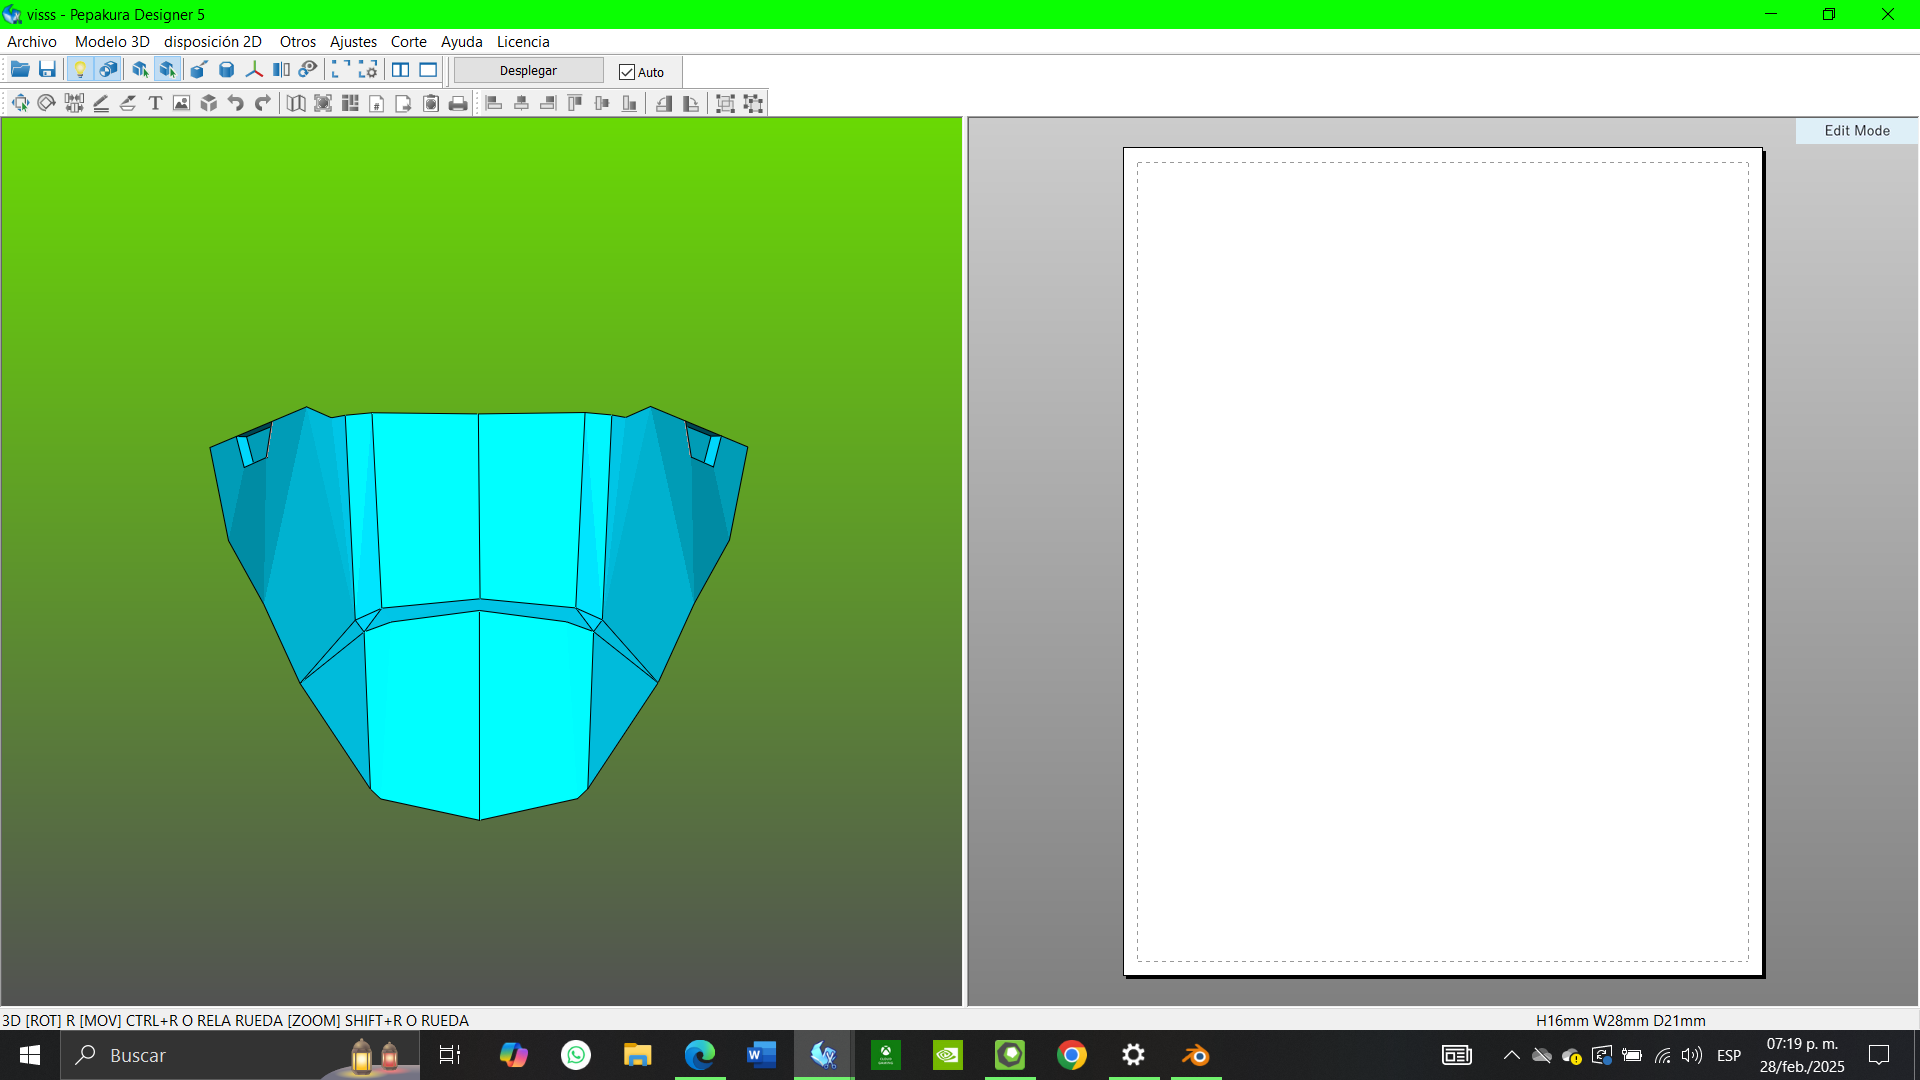Click the save floppy disk icon
This screenshot has height=1080, width=1920.
(x=47, y=70)
